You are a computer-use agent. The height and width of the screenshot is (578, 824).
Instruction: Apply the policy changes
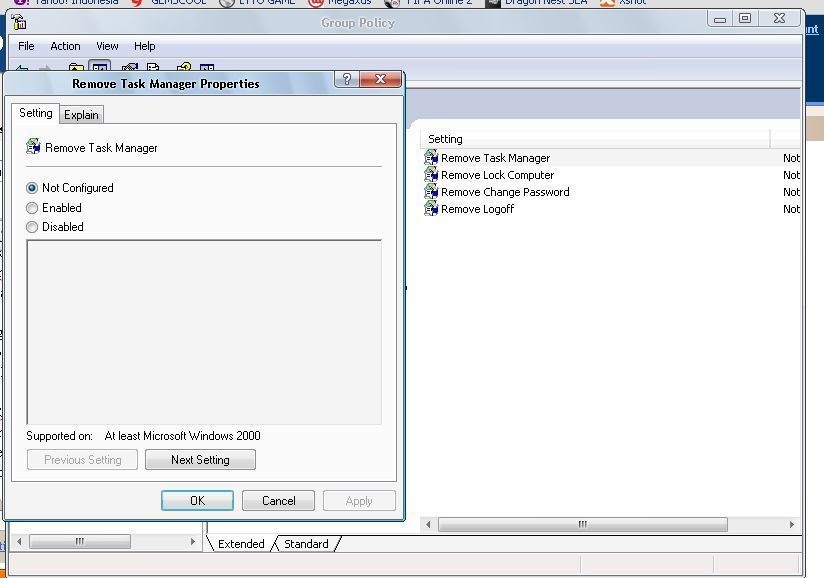tap(359, 500)
